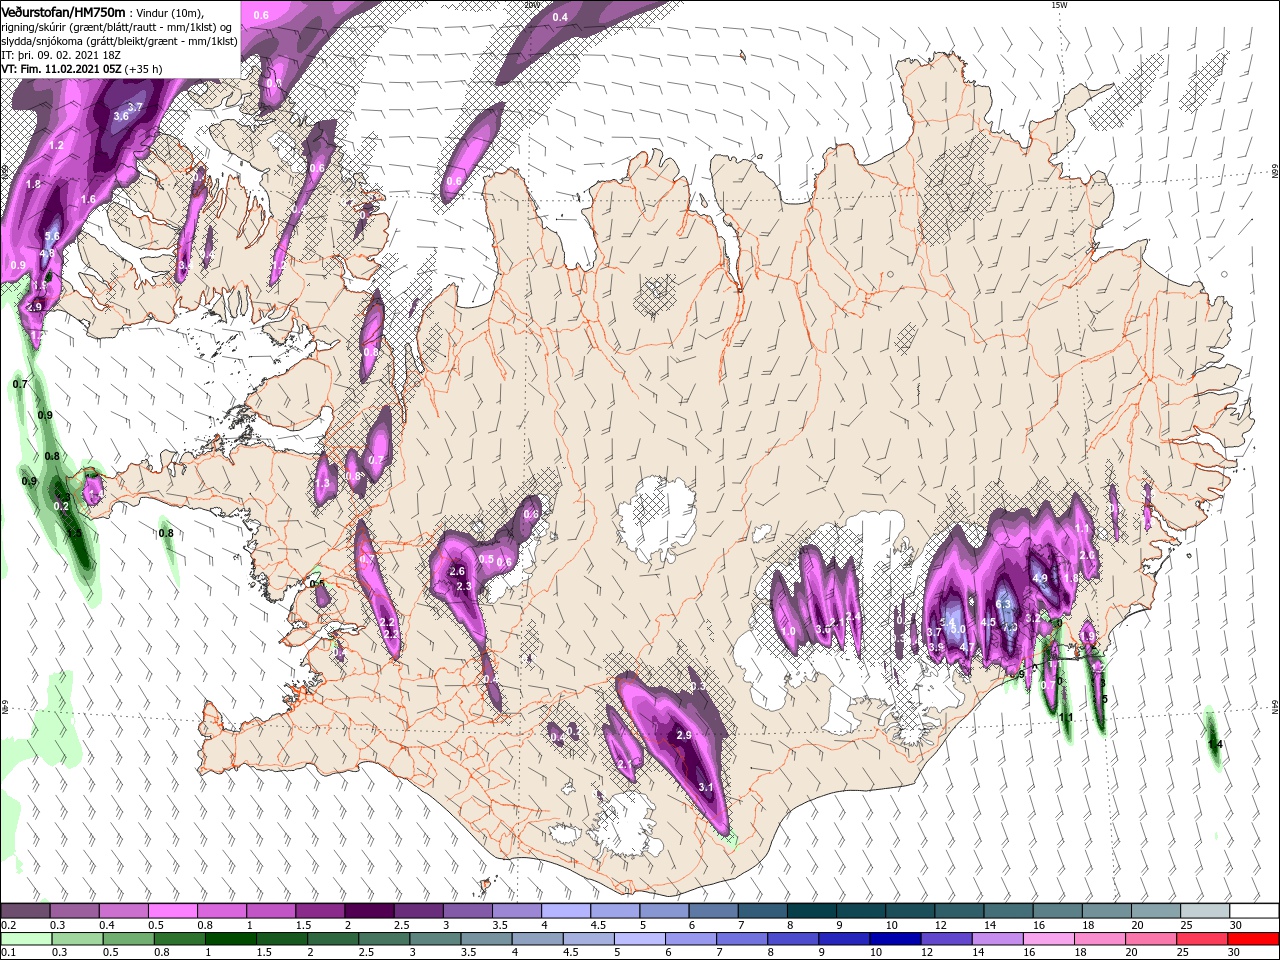
Task: Click the precipitation value 5.6
Action: tap(52, 236)
